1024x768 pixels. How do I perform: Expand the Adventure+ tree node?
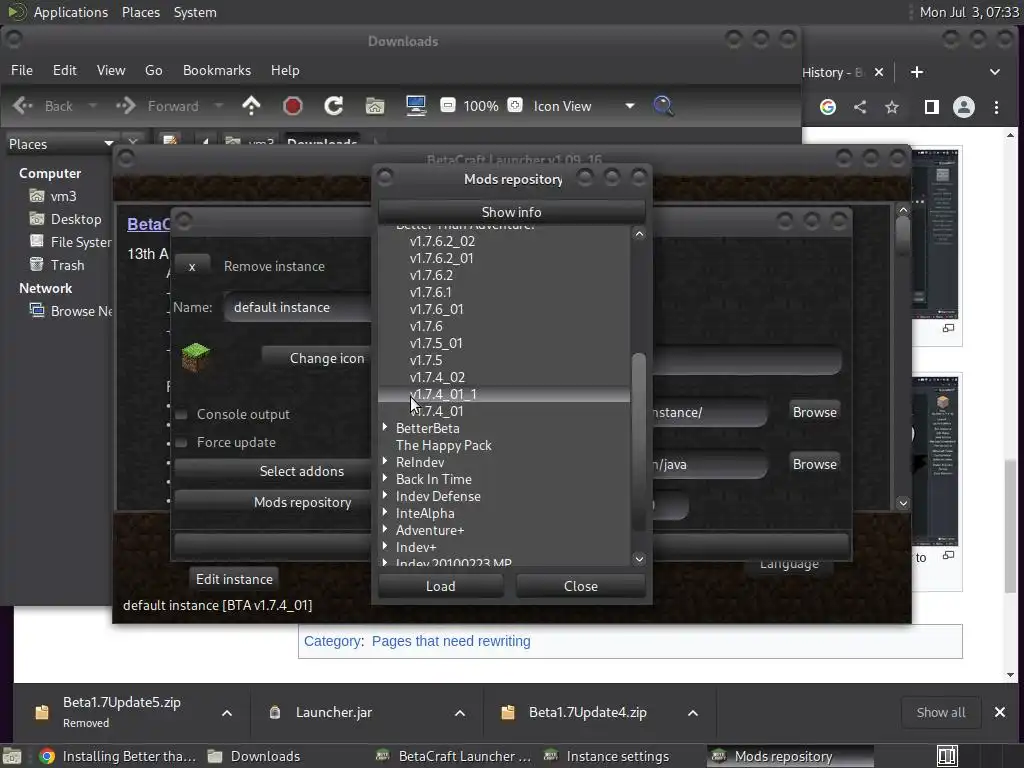pyautogui.click(x=385, y=529)
